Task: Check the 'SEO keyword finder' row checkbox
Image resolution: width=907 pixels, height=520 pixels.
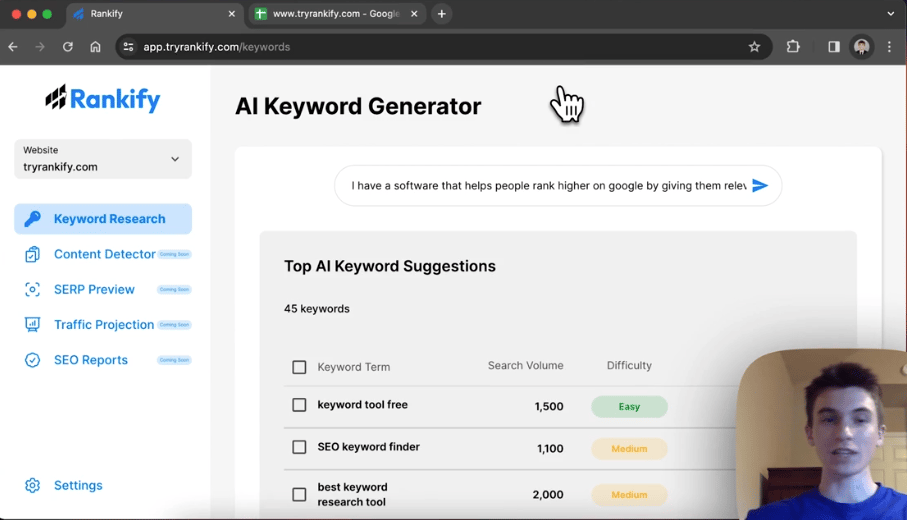Action: point(299,447)
